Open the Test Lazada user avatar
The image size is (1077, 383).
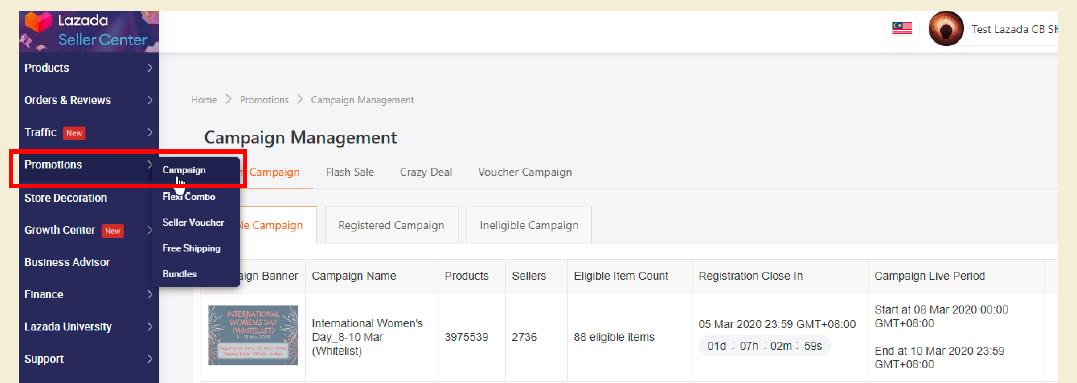946,29
